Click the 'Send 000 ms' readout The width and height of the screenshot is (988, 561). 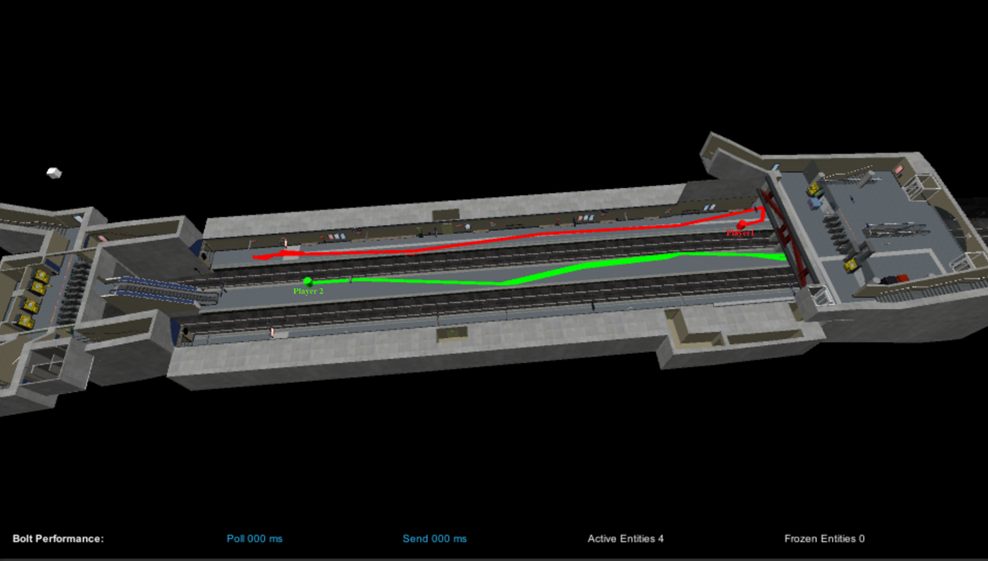[x=434, y=539]
